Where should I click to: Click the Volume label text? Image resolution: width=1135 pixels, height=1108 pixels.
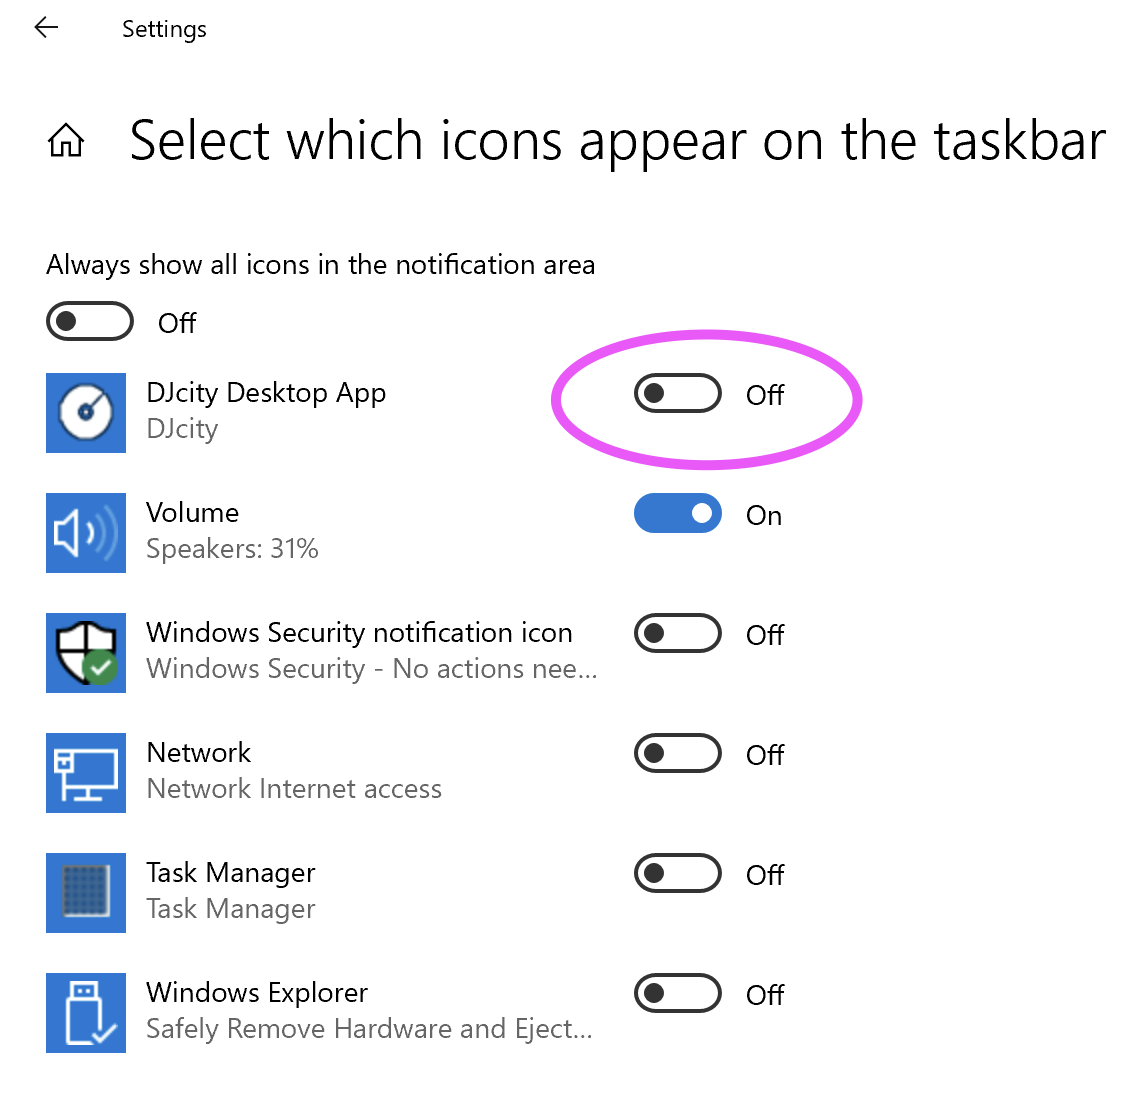[193, 513]
